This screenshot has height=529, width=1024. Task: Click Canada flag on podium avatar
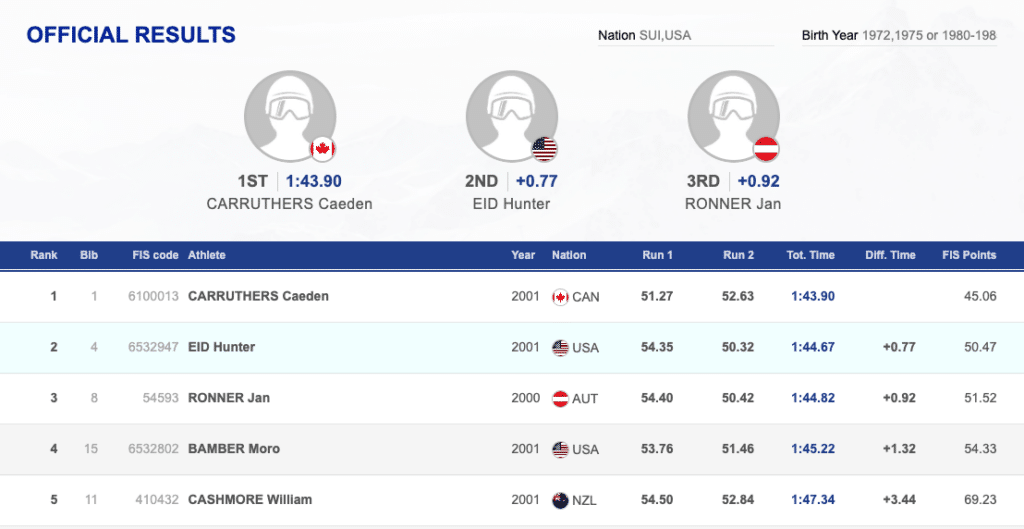(x=322, y=150)
